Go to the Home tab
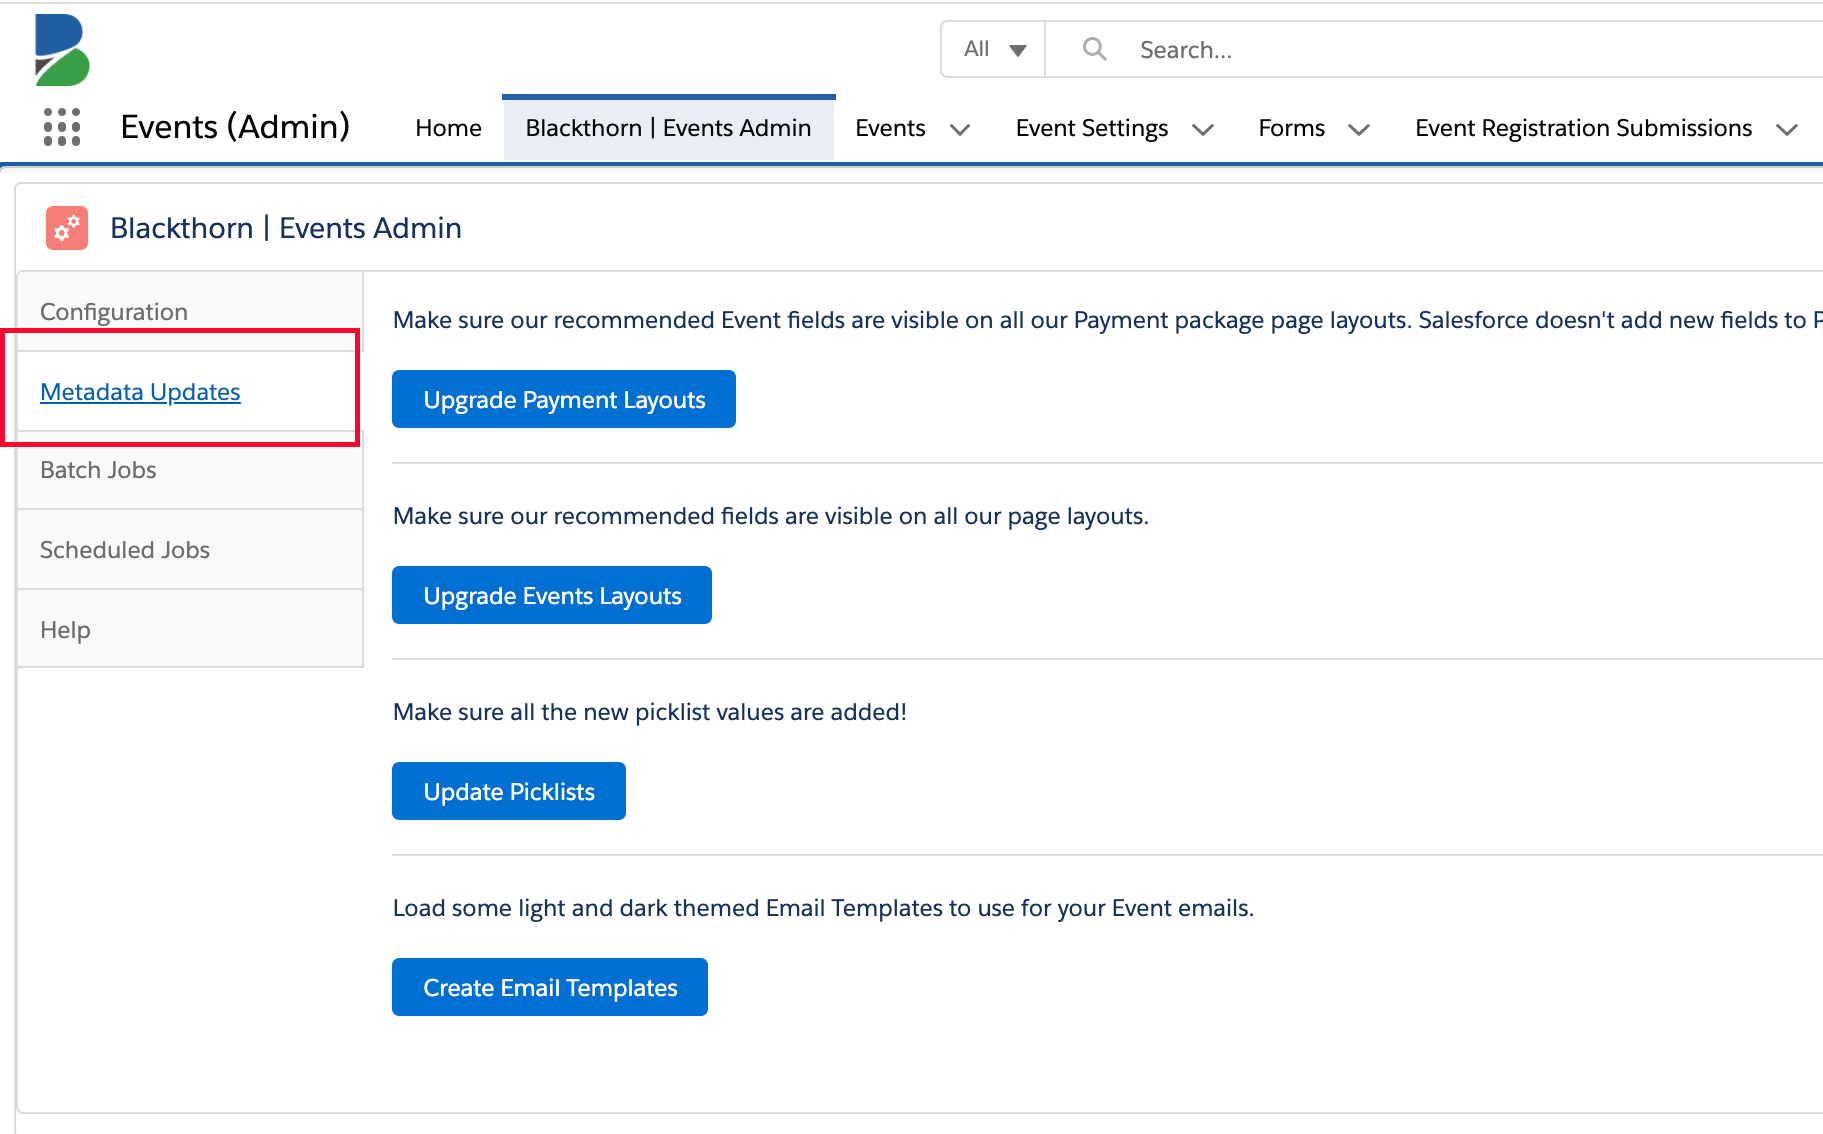Viewport: 1823px width, 1134px height. (x=448, y=128)
